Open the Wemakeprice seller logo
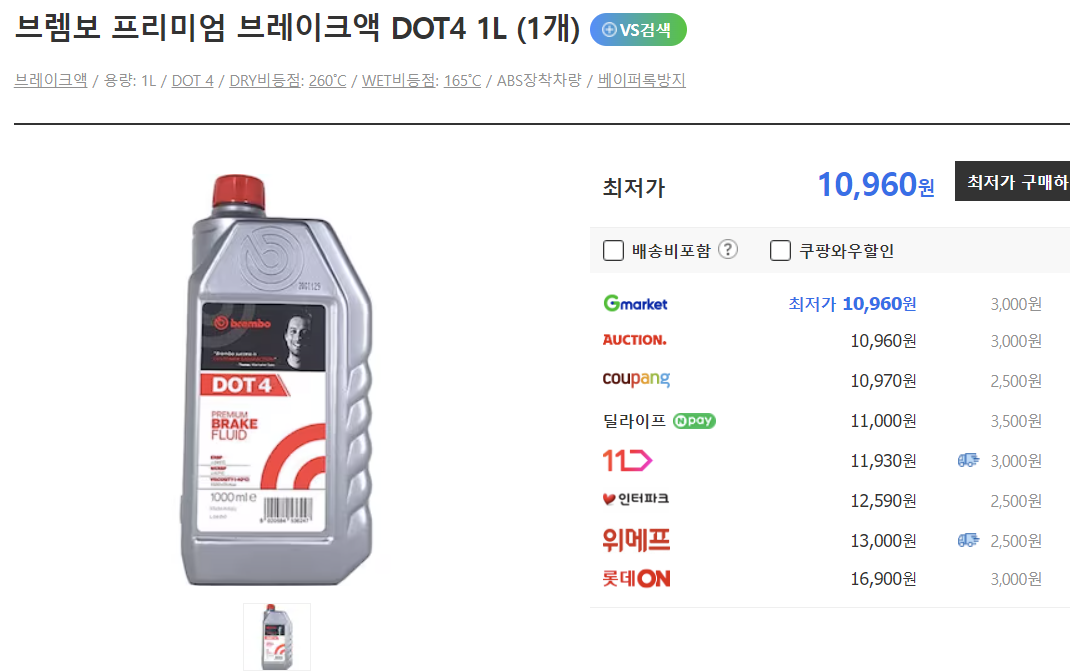The height and width of the screenshot is (672, 1070). point(636,540)
